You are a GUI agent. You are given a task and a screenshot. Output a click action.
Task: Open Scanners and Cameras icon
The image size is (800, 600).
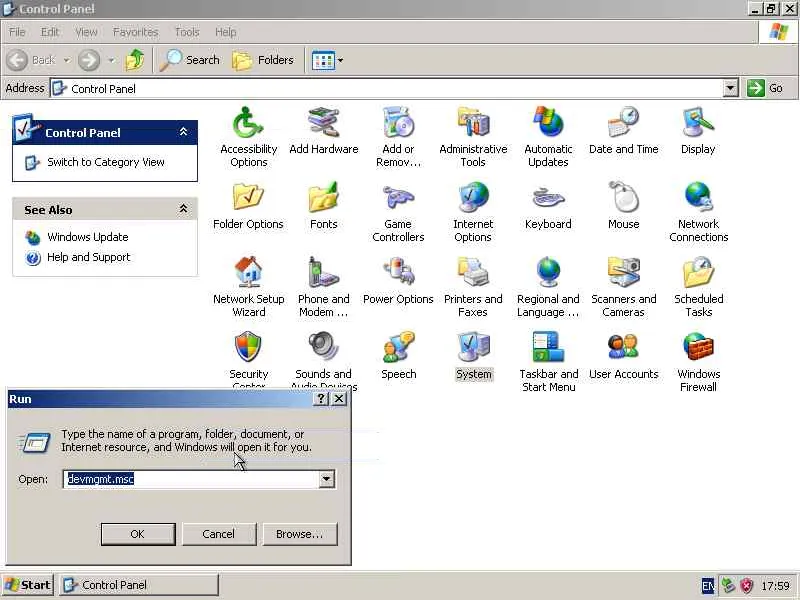(623, 273)
